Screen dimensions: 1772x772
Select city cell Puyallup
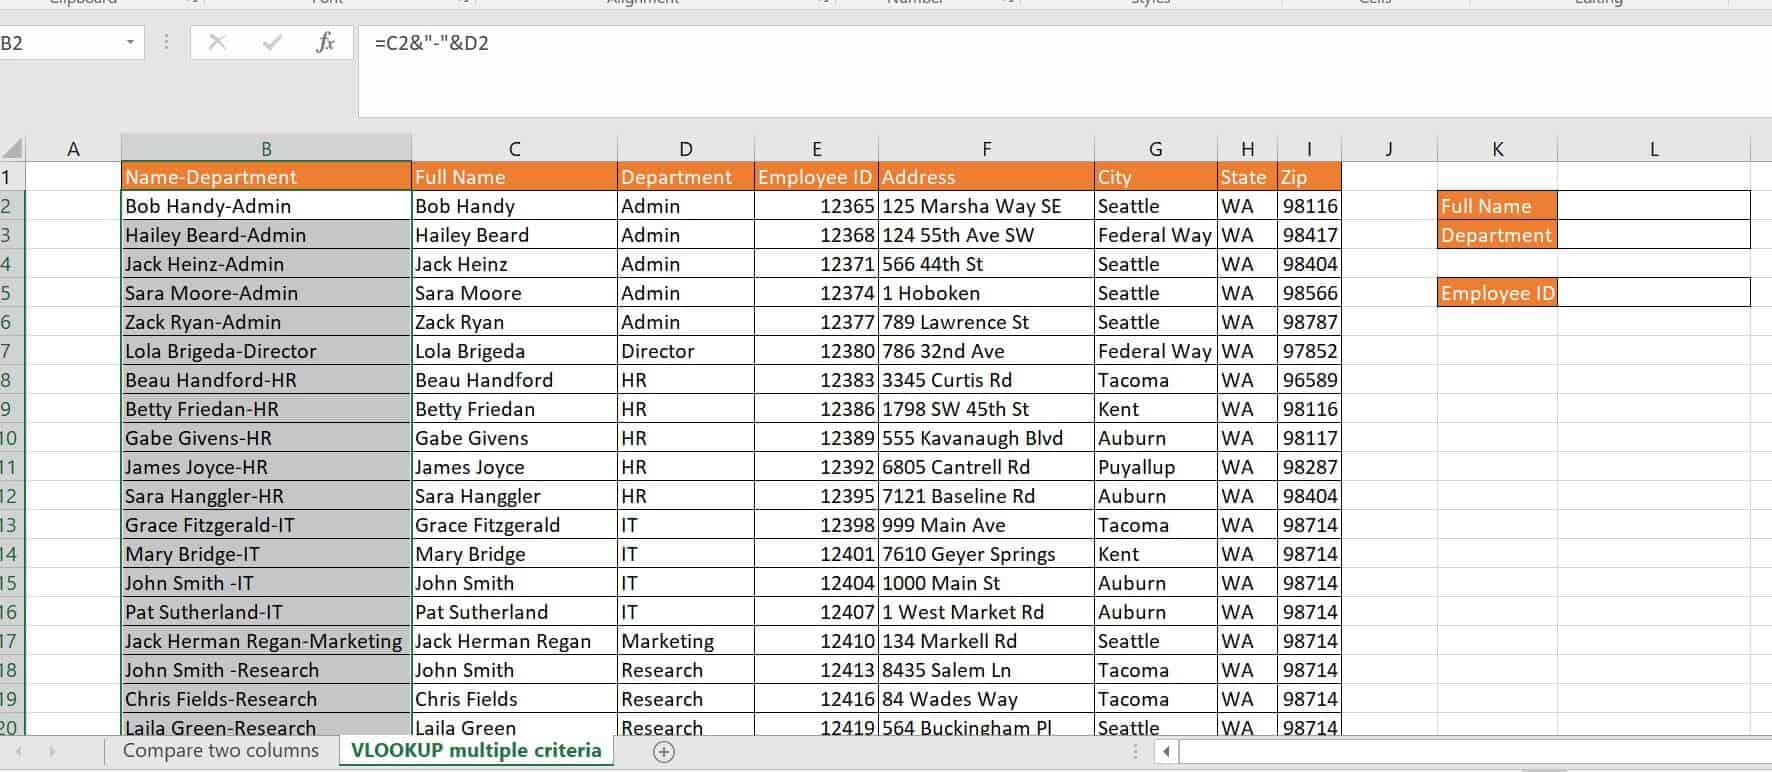[x=1155, y=467]
